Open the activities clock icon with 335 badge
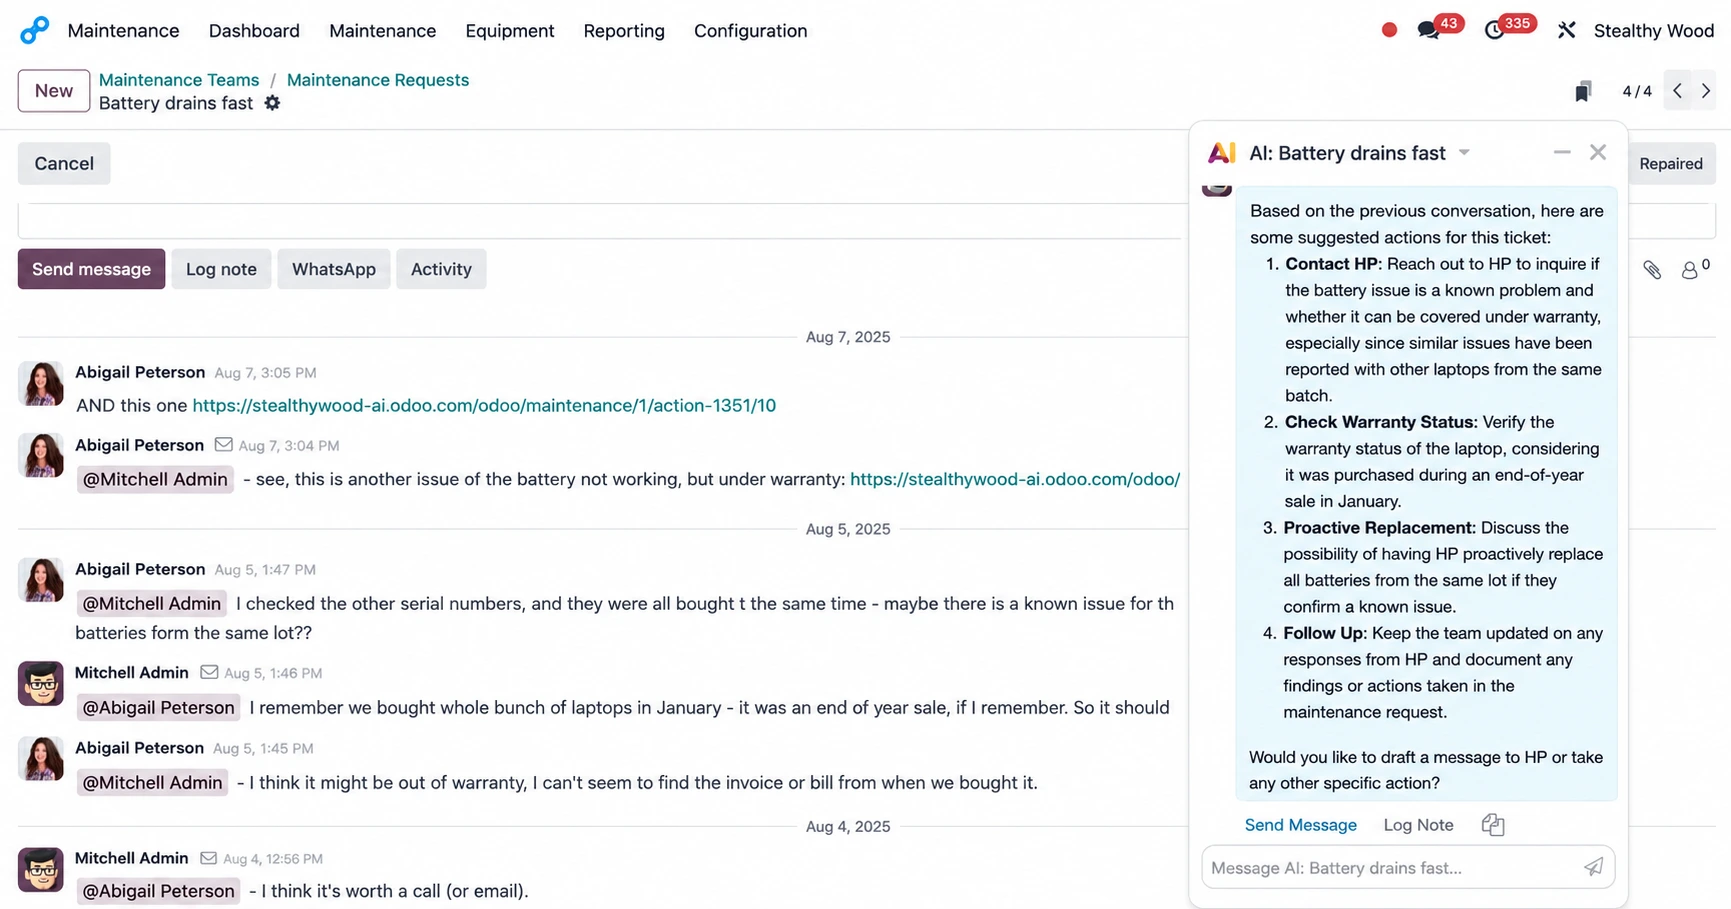This screenshot has width=1731, height=909. pos(1494,31)
